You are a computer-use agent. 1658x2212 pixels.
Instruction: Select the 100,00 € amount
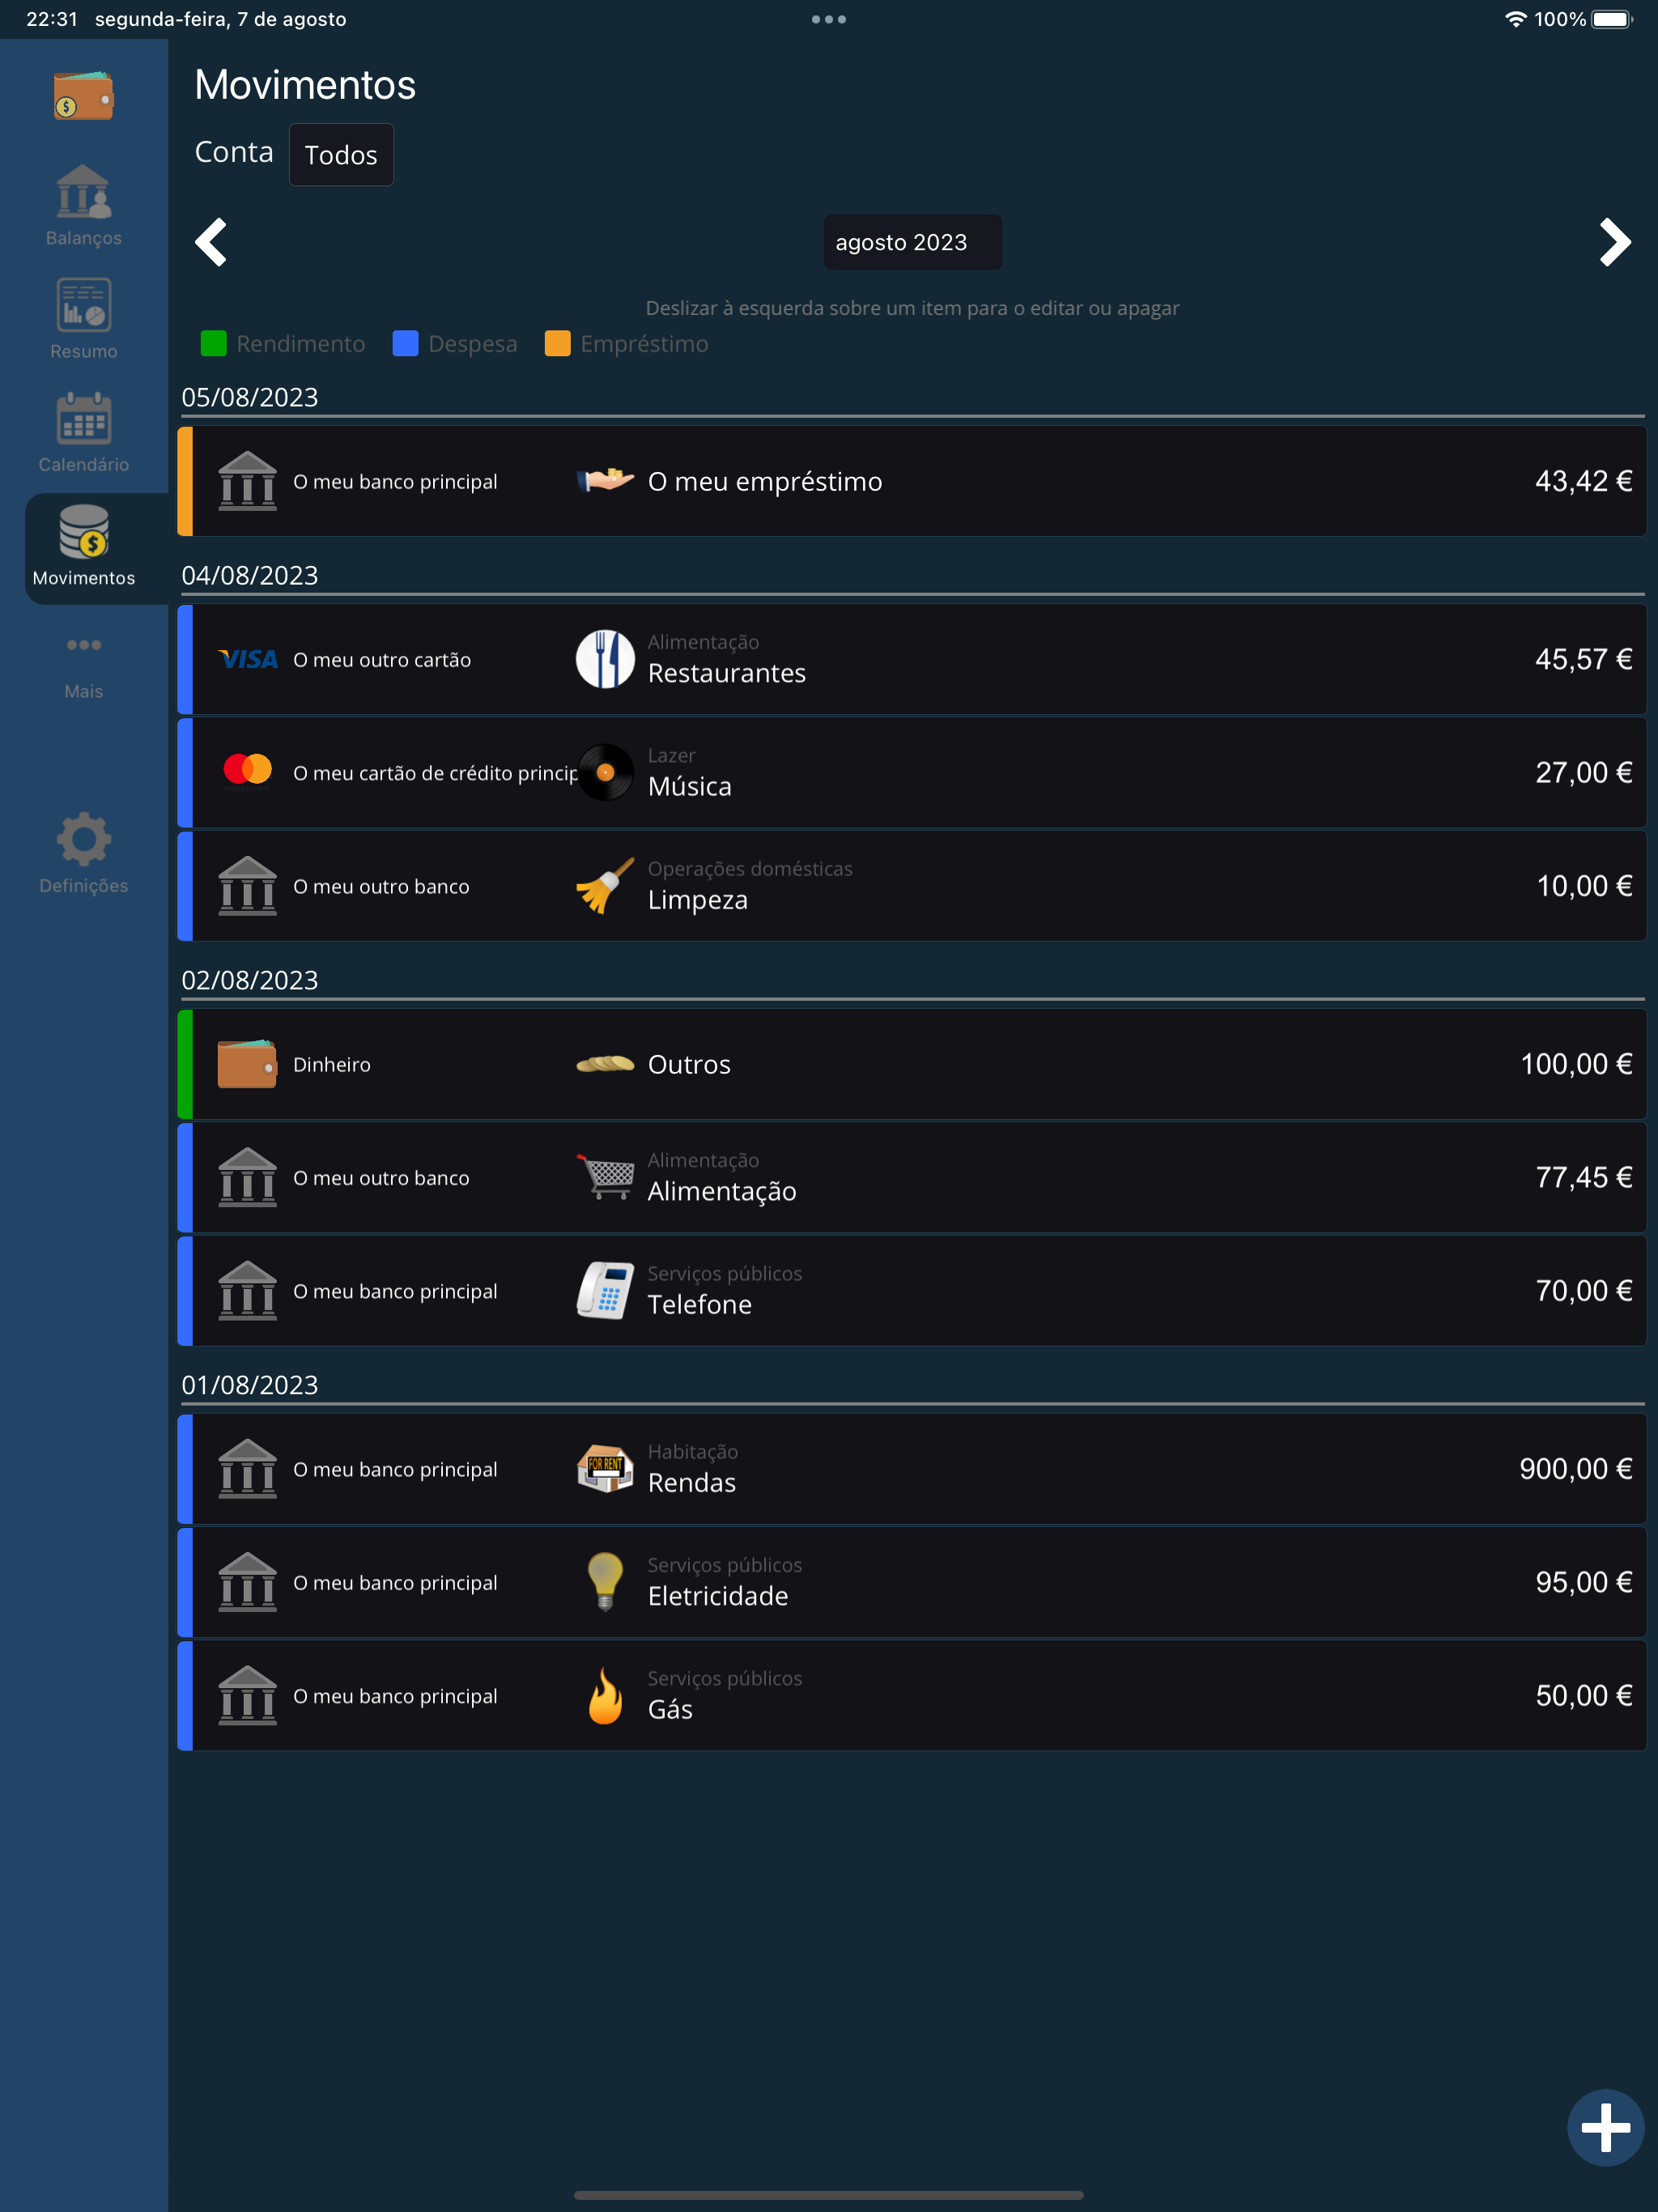(1576, 1064)
